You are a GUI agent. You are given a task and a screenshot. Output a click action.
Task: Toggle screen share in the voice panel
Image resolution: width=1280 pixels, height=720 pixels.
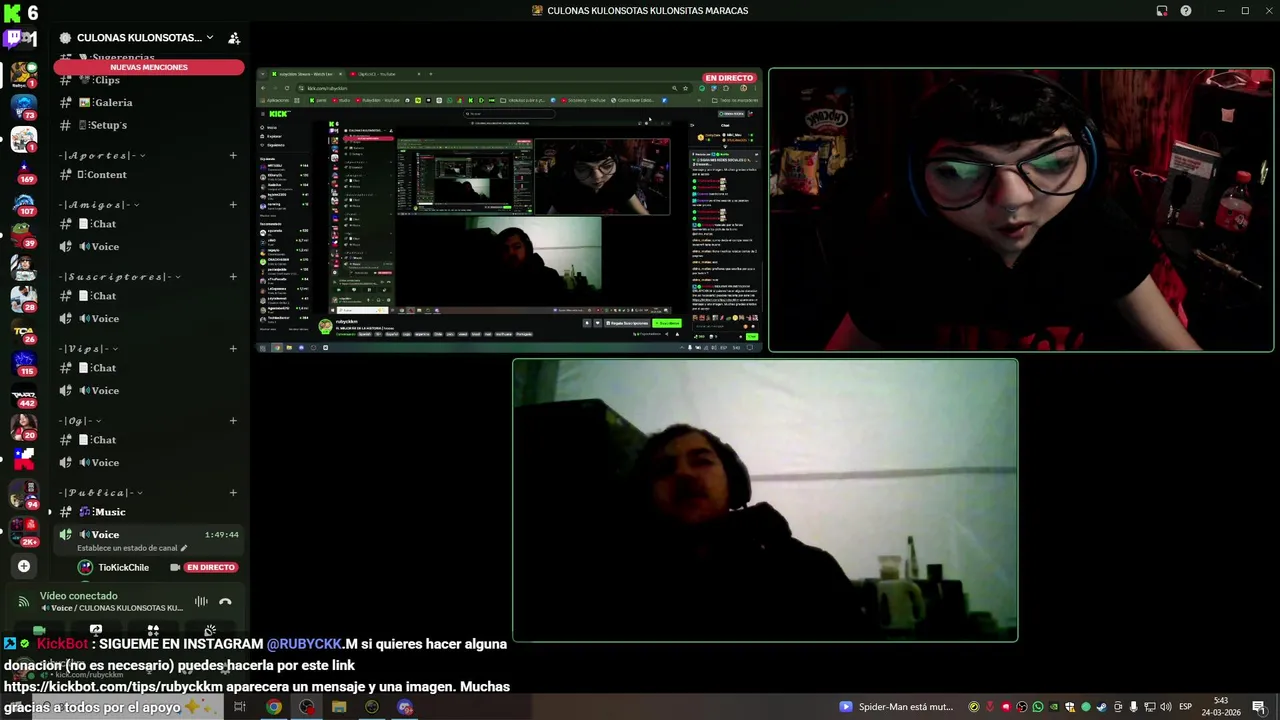[x=96, y=631]
